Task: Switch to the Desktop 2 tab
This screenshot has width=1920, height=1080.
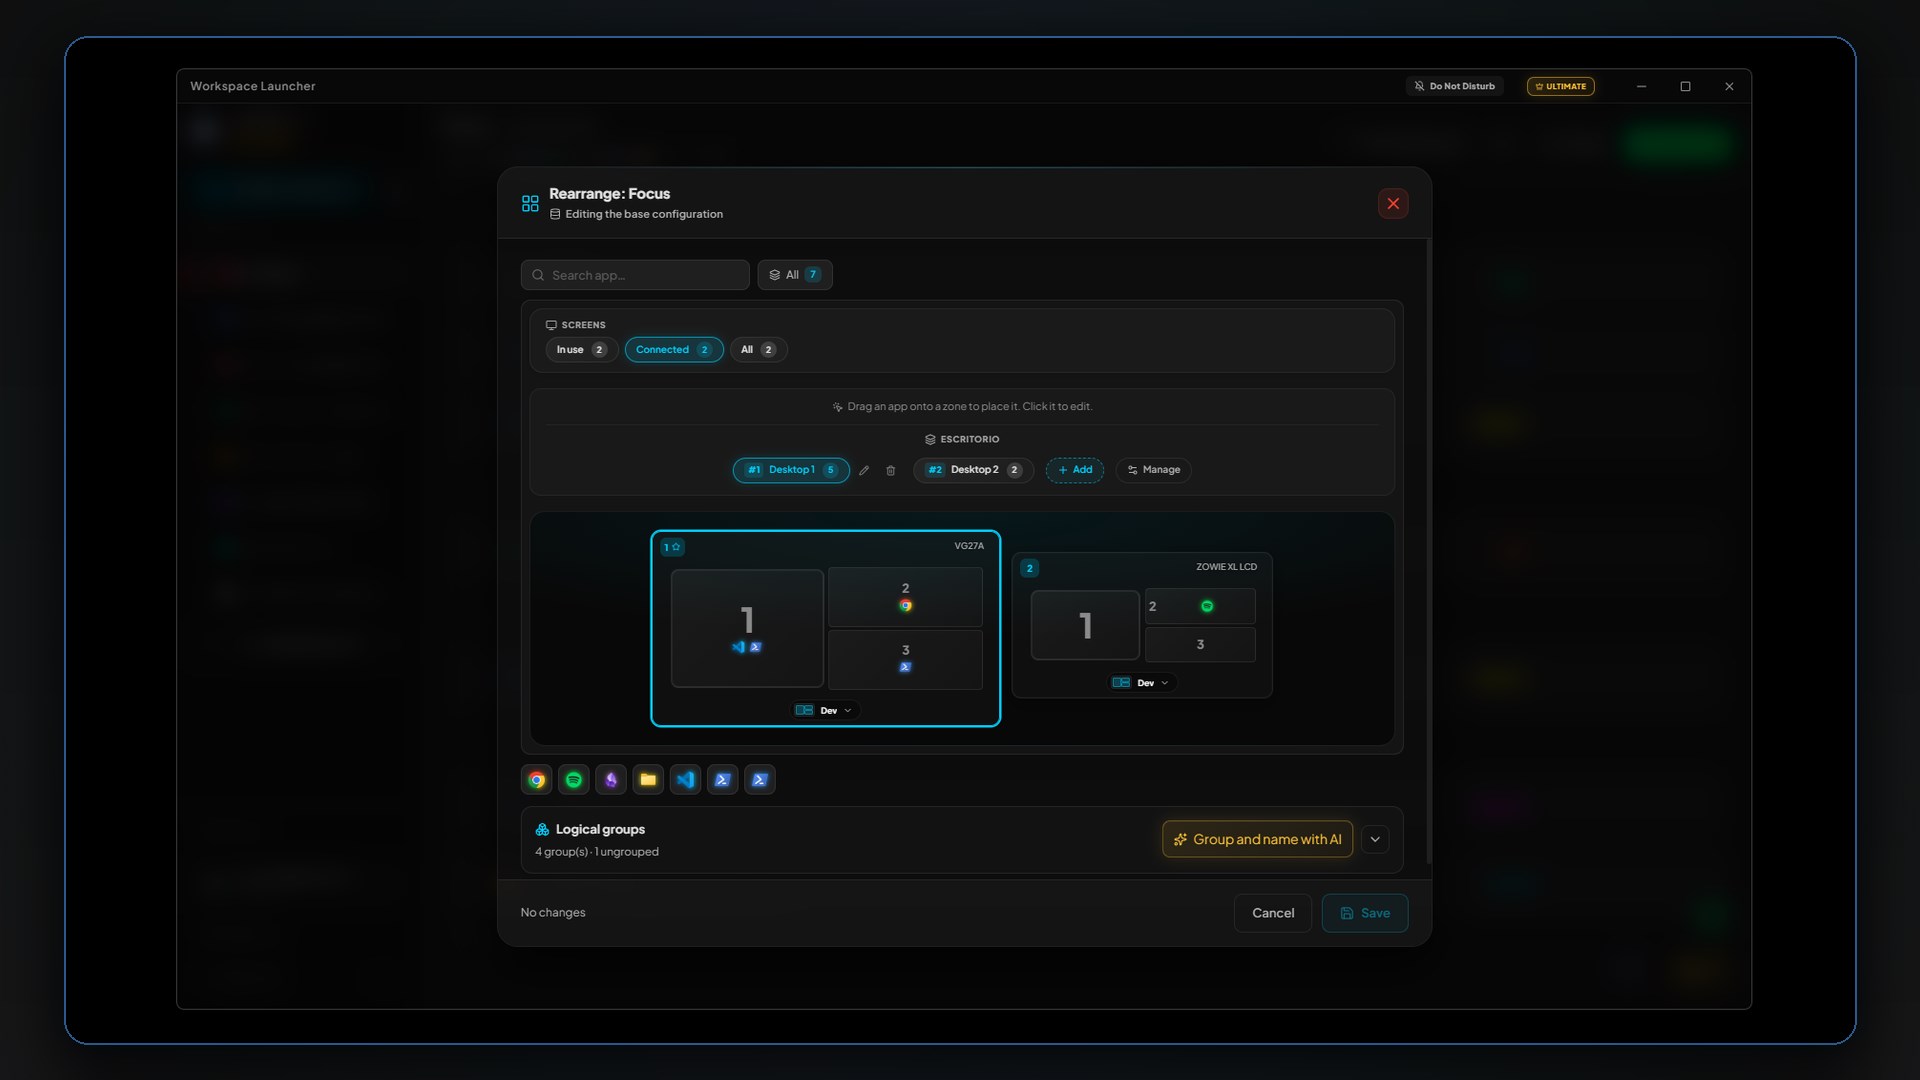Action: pos(973,470)
